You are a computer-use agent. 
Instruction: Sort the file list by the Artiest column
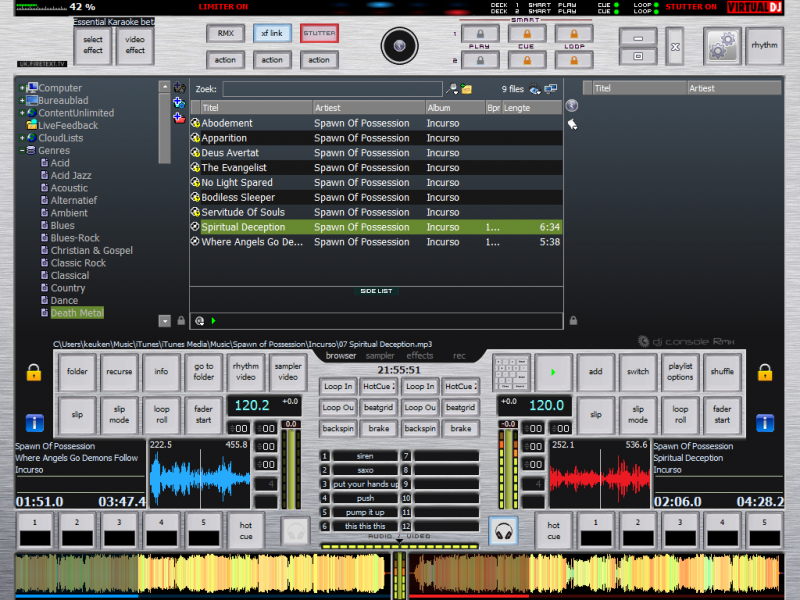click(369, 108)
